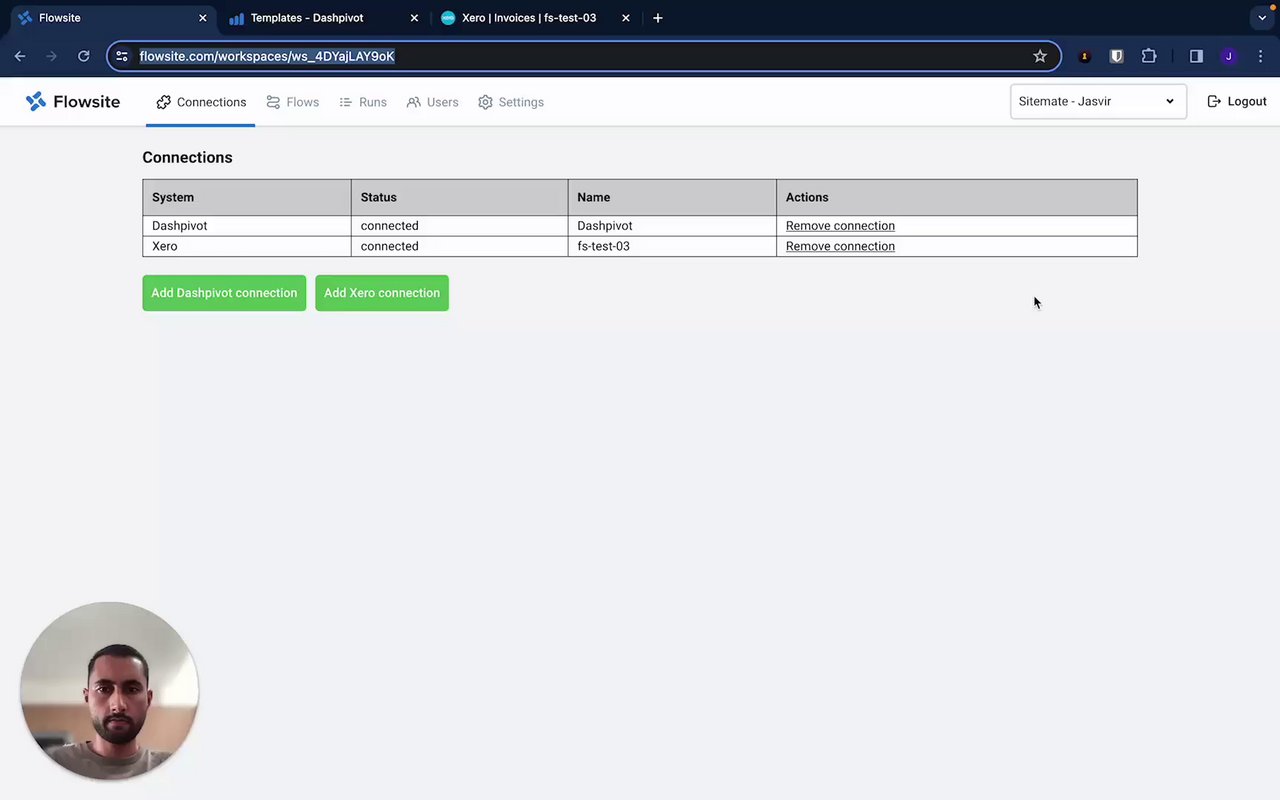This screenshot has height=800, width=1280.
Task: Open the Settings tab
Action: tap(511, 102)
